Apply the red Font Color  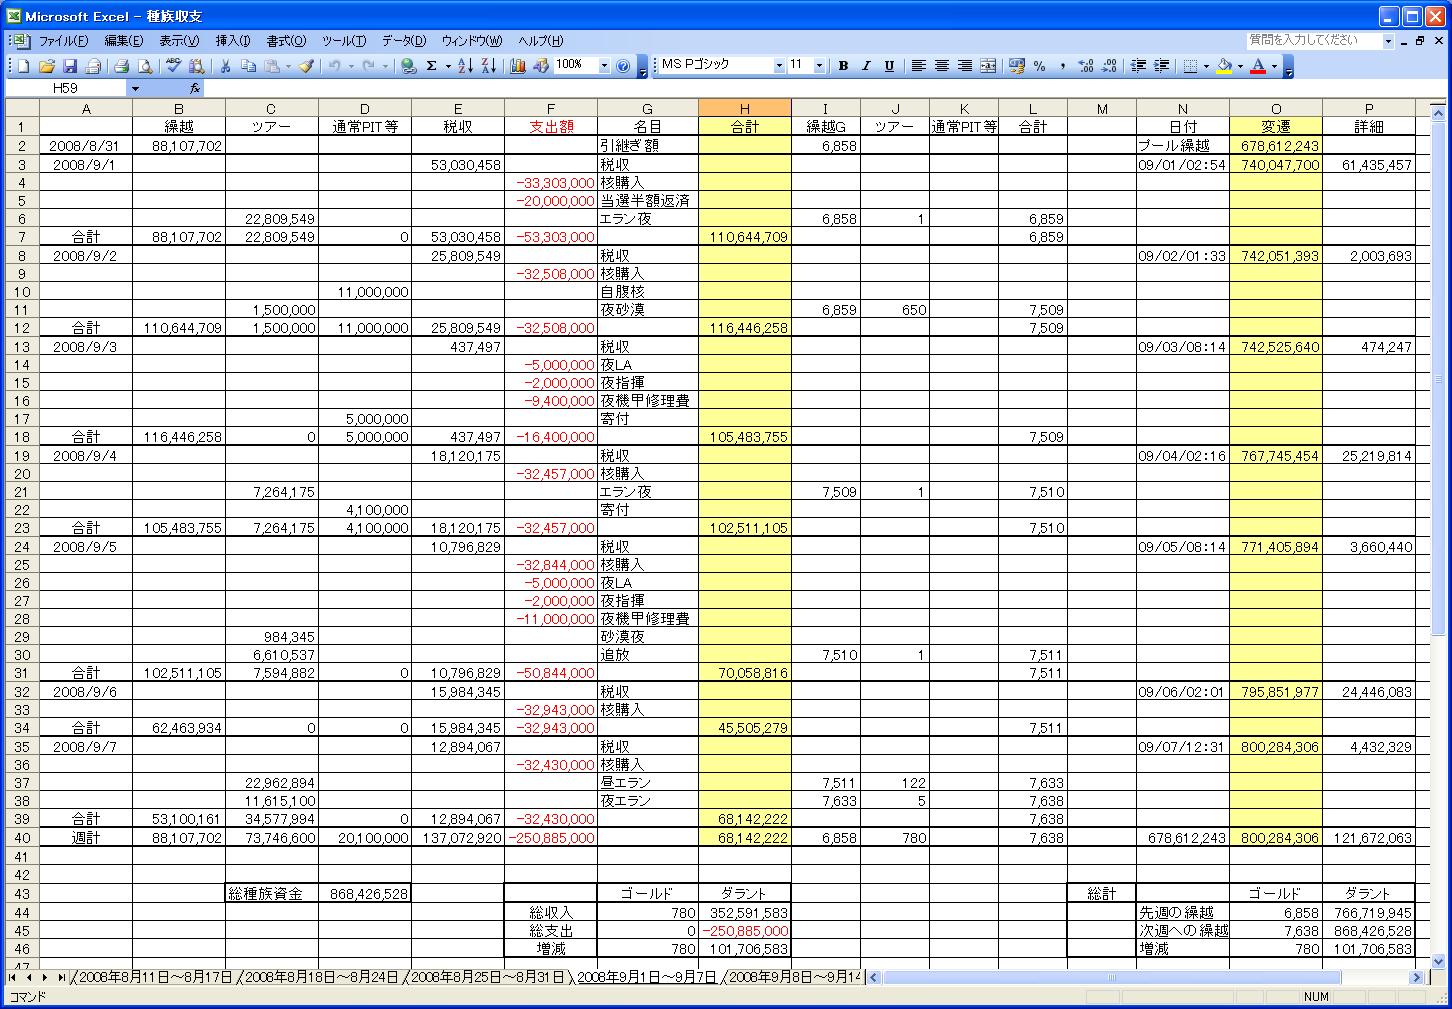pos(1258,66)
